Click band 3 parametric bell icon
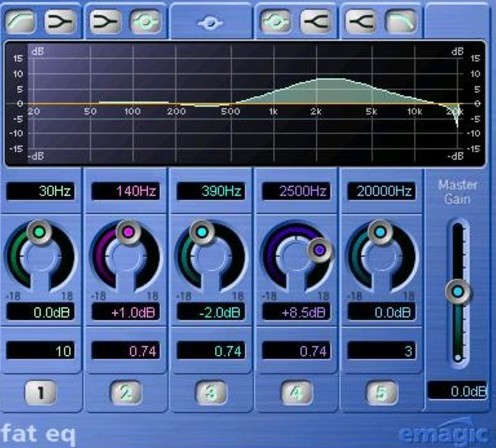The image size is (496, 448). 210,23
